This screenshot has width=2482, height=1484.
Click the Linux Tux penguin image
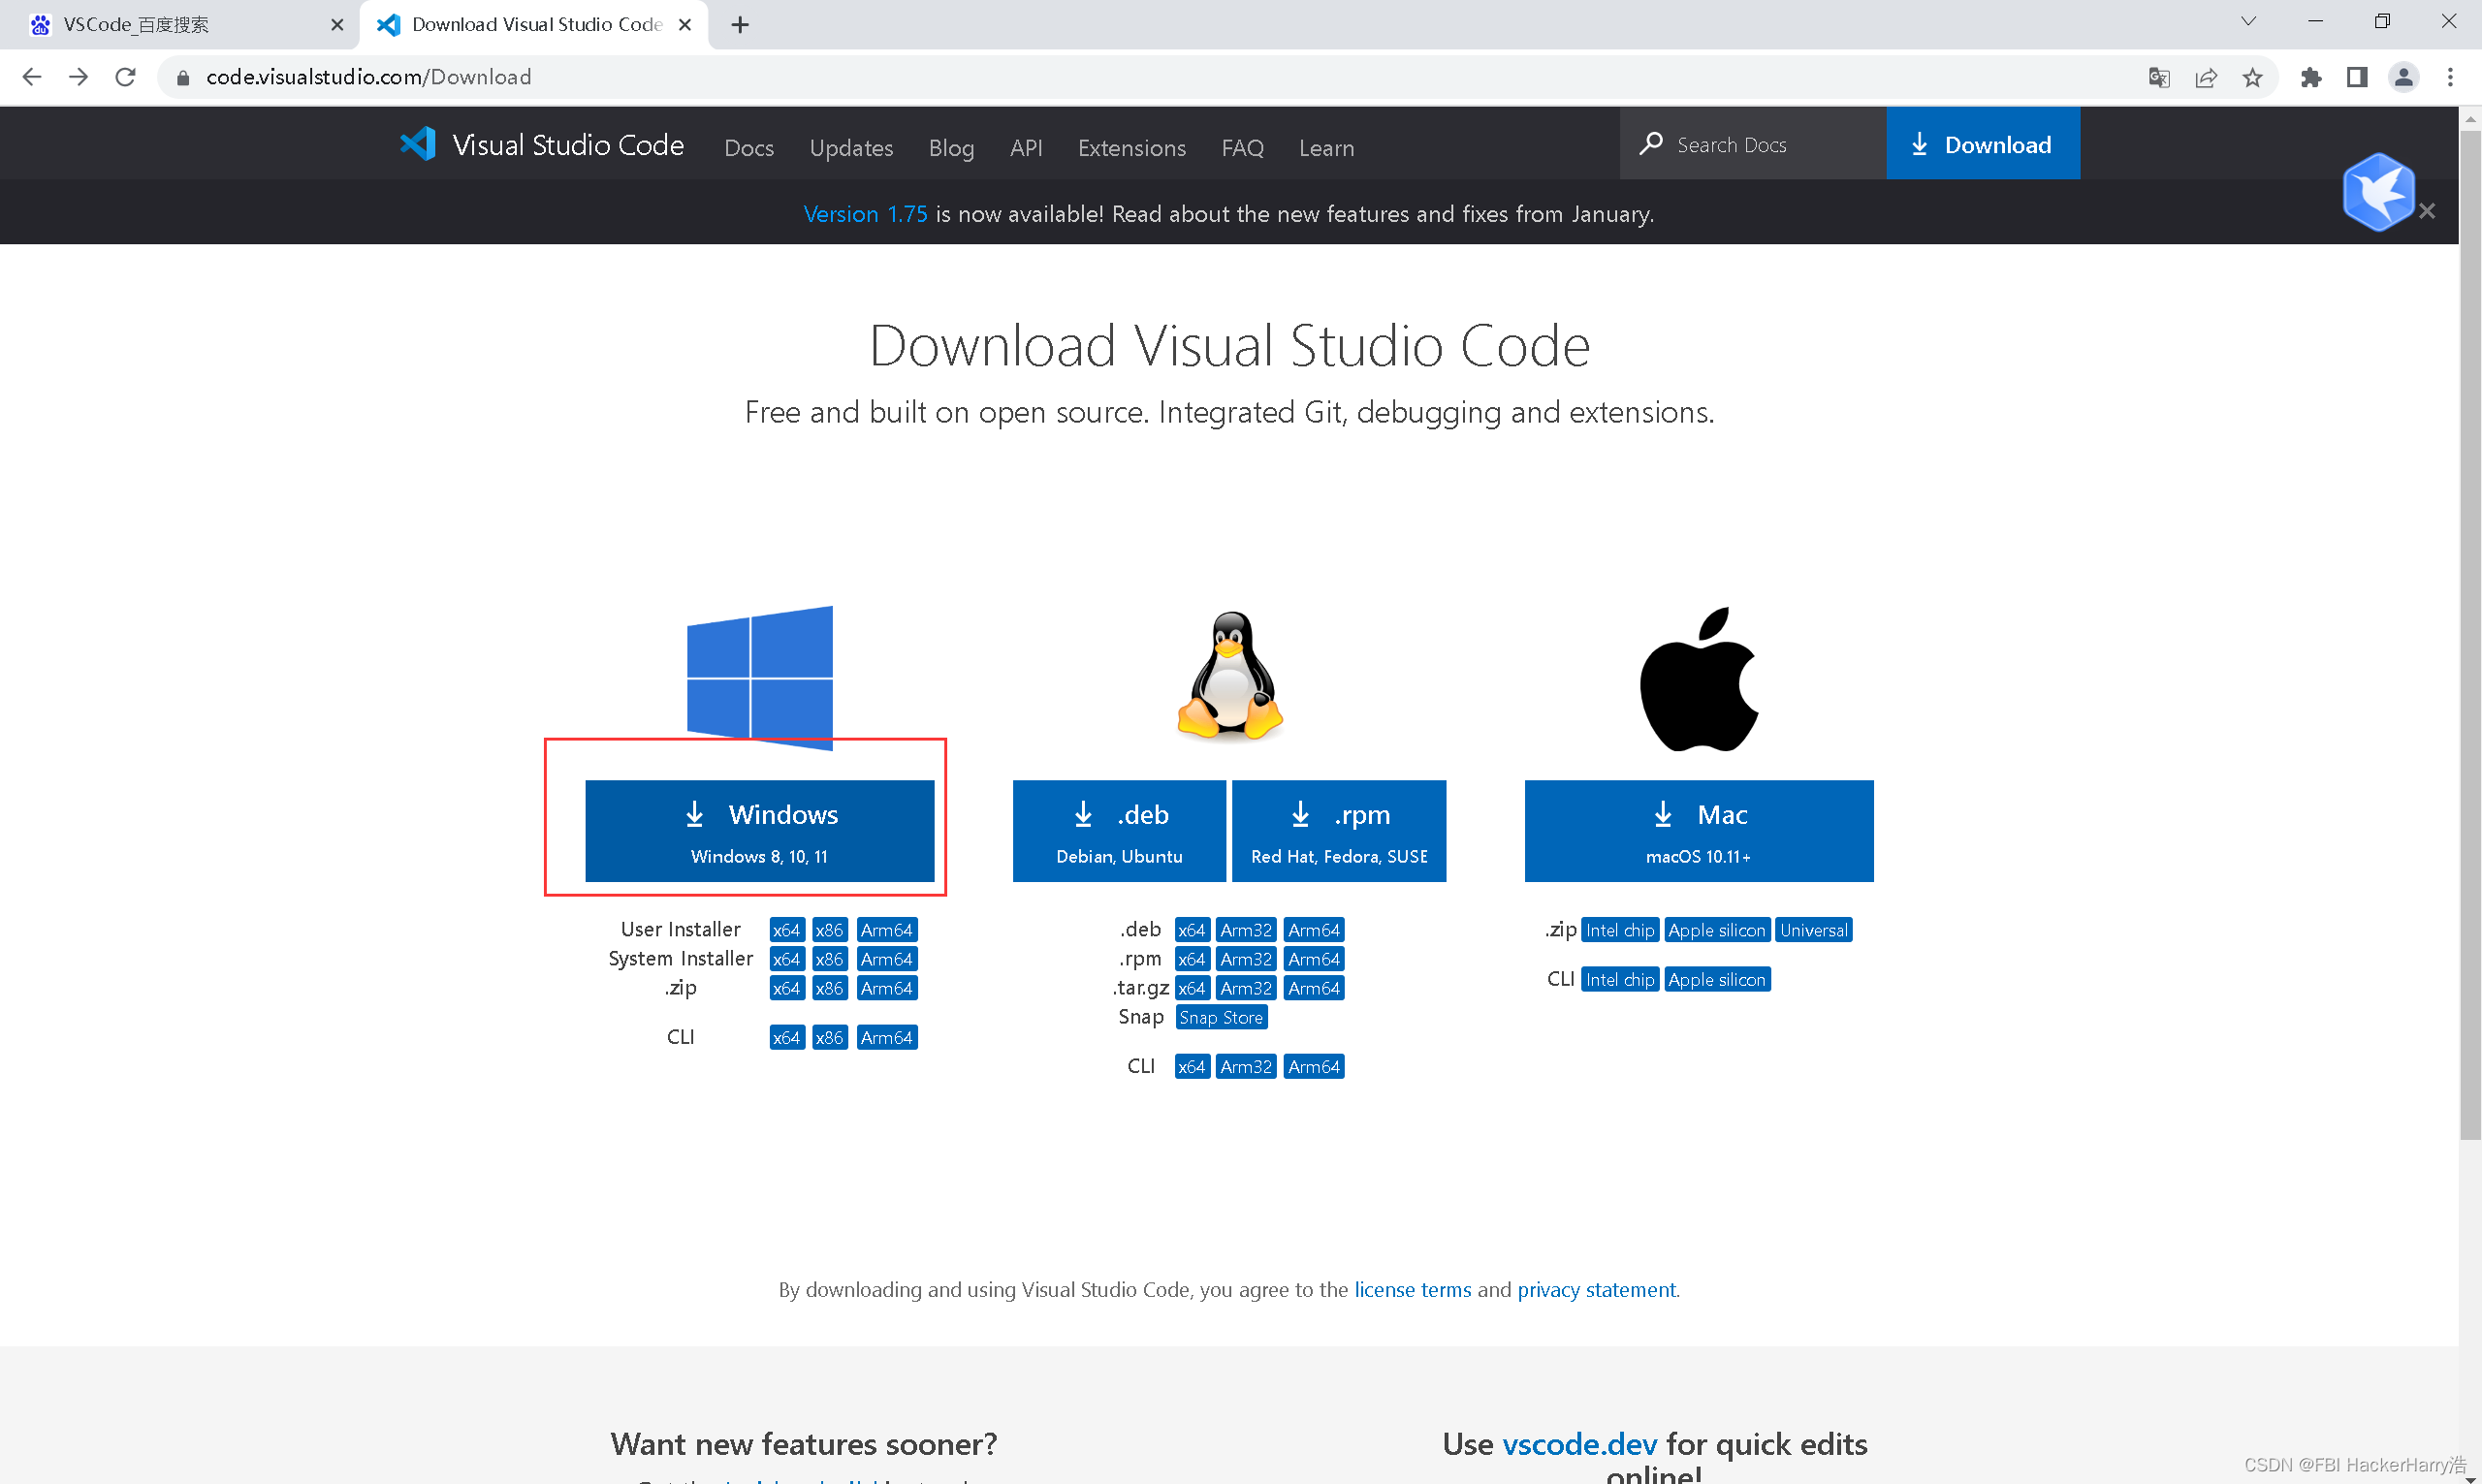[x=1229, y=675]
